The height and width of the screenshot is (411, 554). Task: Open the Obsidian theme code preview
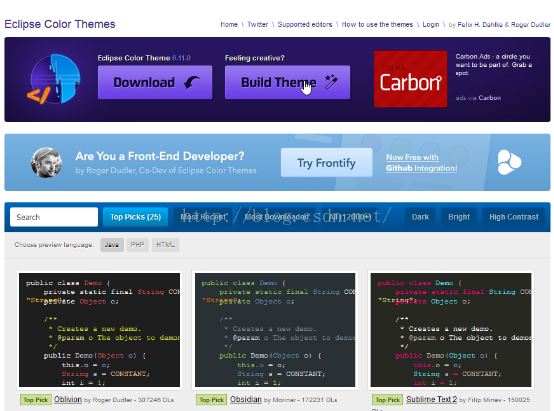point(275,330)
